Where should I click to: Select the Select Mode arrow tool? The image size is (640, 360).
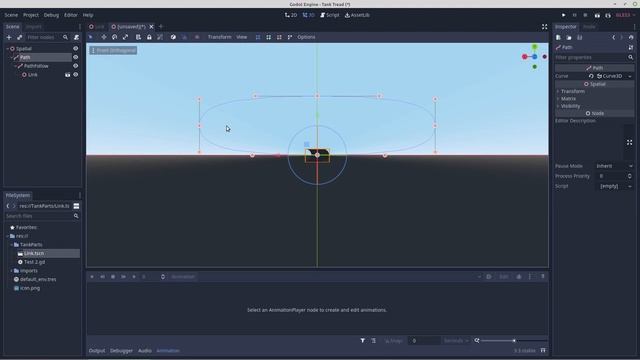click(x=91, y=37)
